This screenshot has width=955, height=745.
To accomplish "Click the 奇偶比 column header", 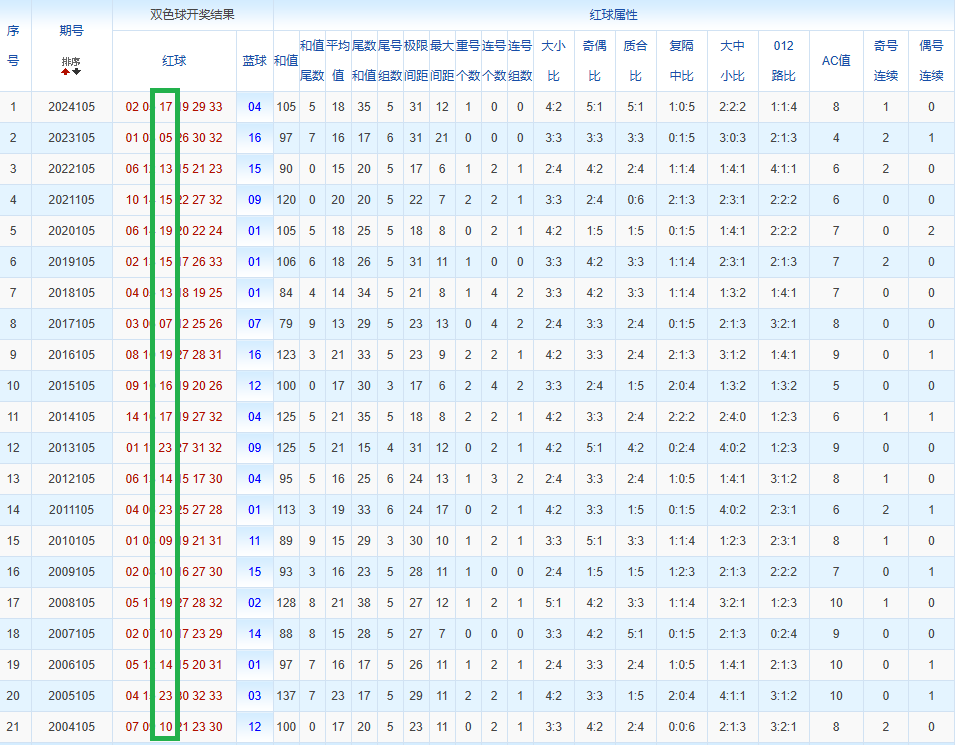I will 594,60.
